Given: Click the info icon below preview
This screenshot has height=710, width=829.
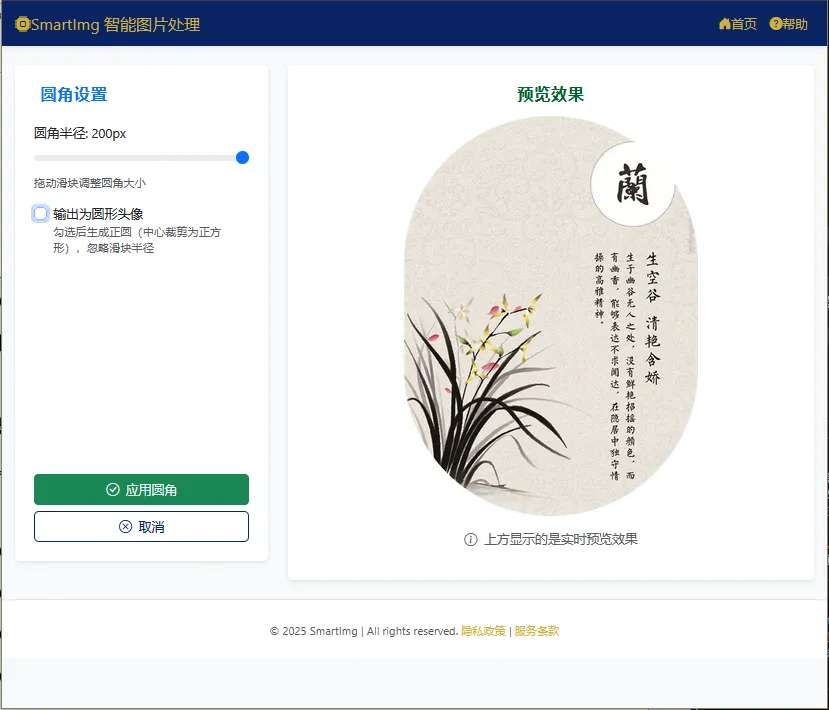Looking at the screenshot, I should (x=471, y=539).
